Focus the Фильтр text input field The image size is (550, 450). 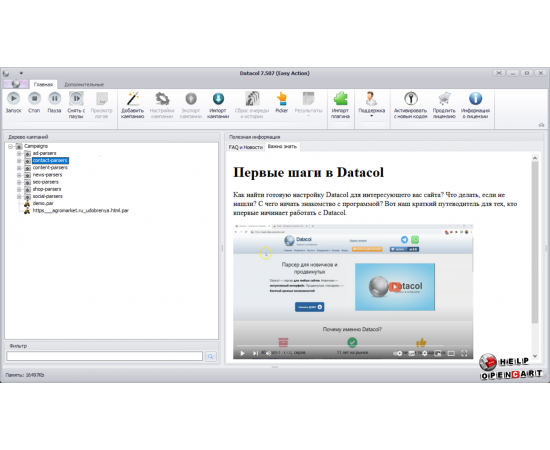(x=105, y=356)
